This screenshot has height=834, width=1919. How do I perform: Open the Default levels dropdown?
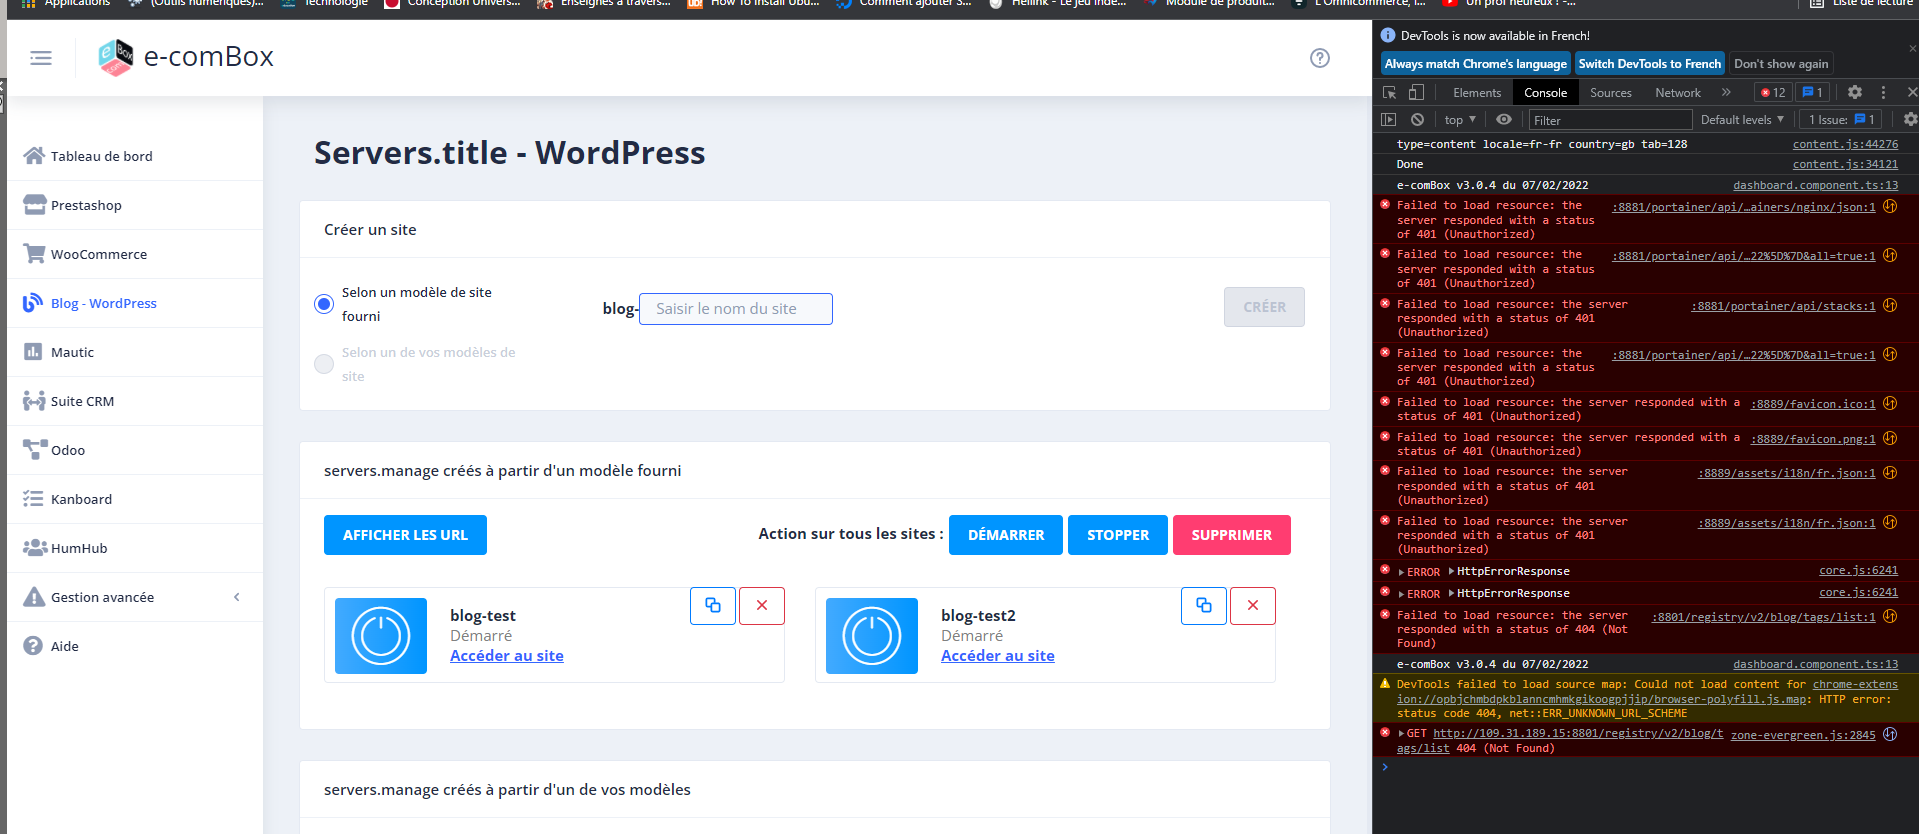coord(1743,120)
